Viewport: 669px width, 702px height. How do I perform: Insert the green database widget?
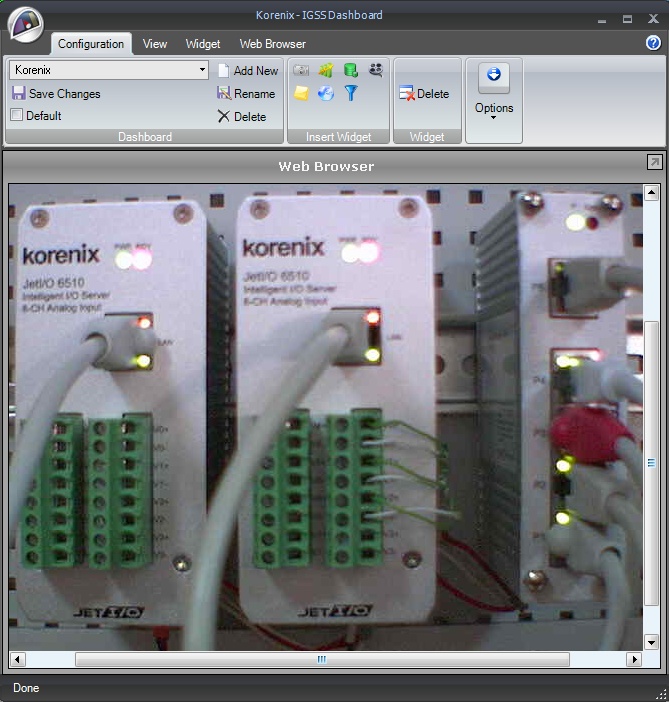click(351, 70)
